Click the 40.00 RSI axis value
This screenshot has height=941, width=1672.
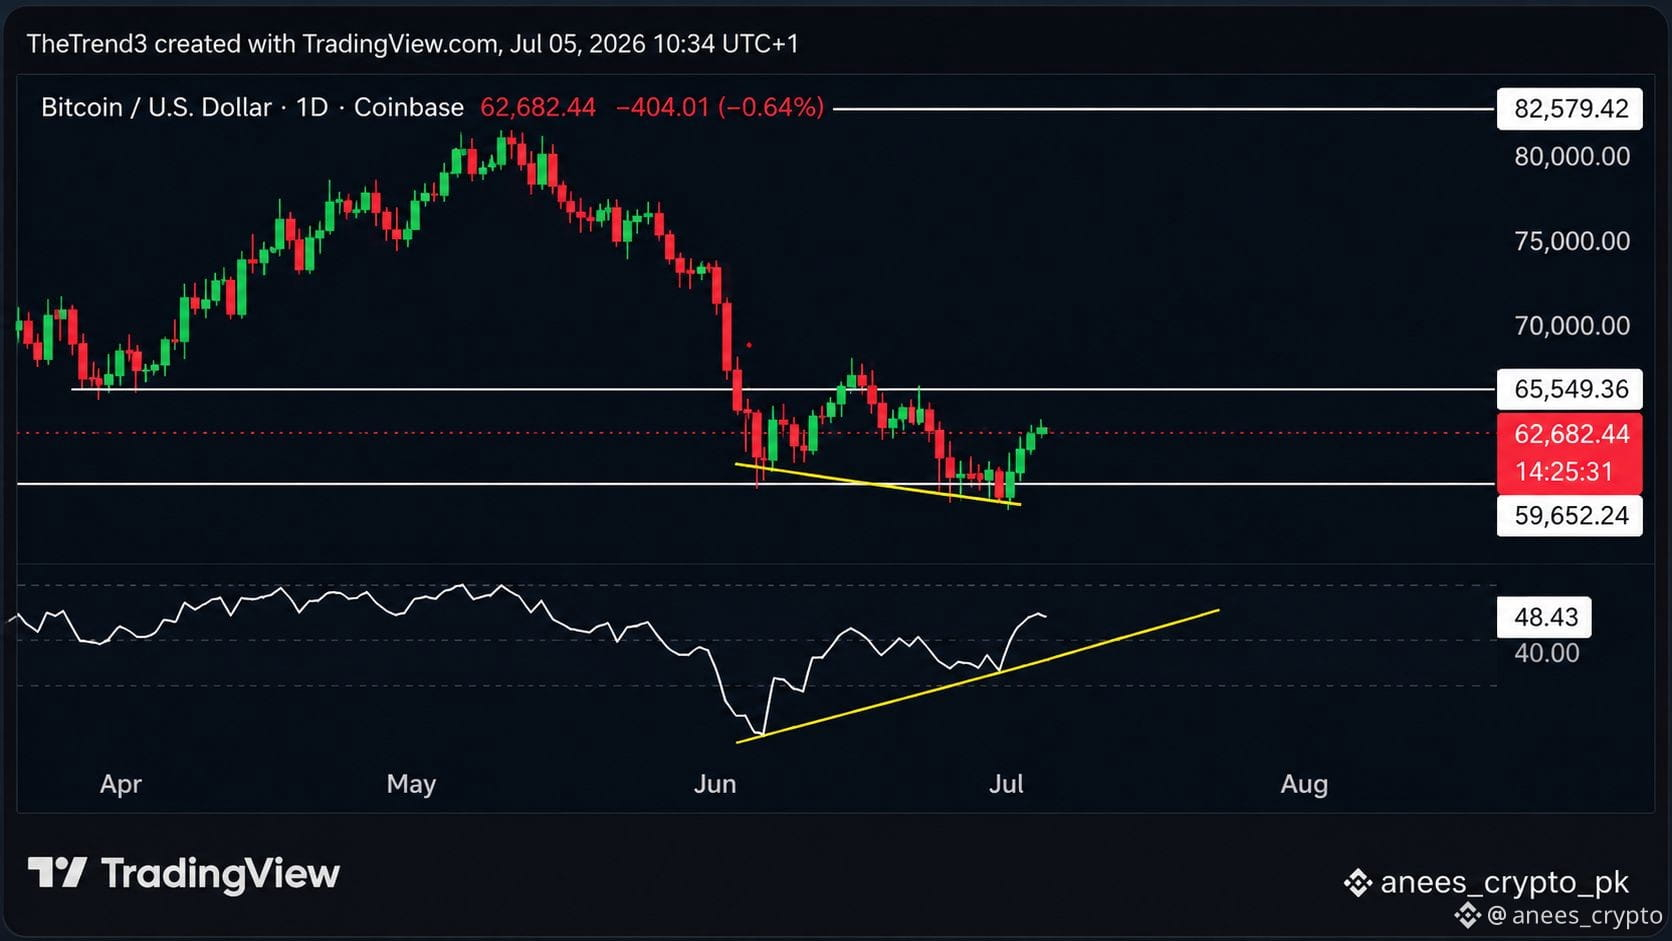pyautogui.click(x=1546, y=653)
